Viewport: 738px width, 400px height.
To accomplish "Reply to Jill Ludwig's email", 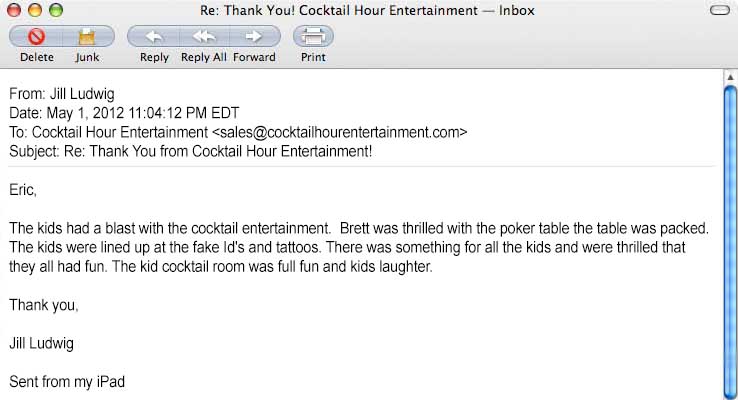I will click(x=154, y=37).
